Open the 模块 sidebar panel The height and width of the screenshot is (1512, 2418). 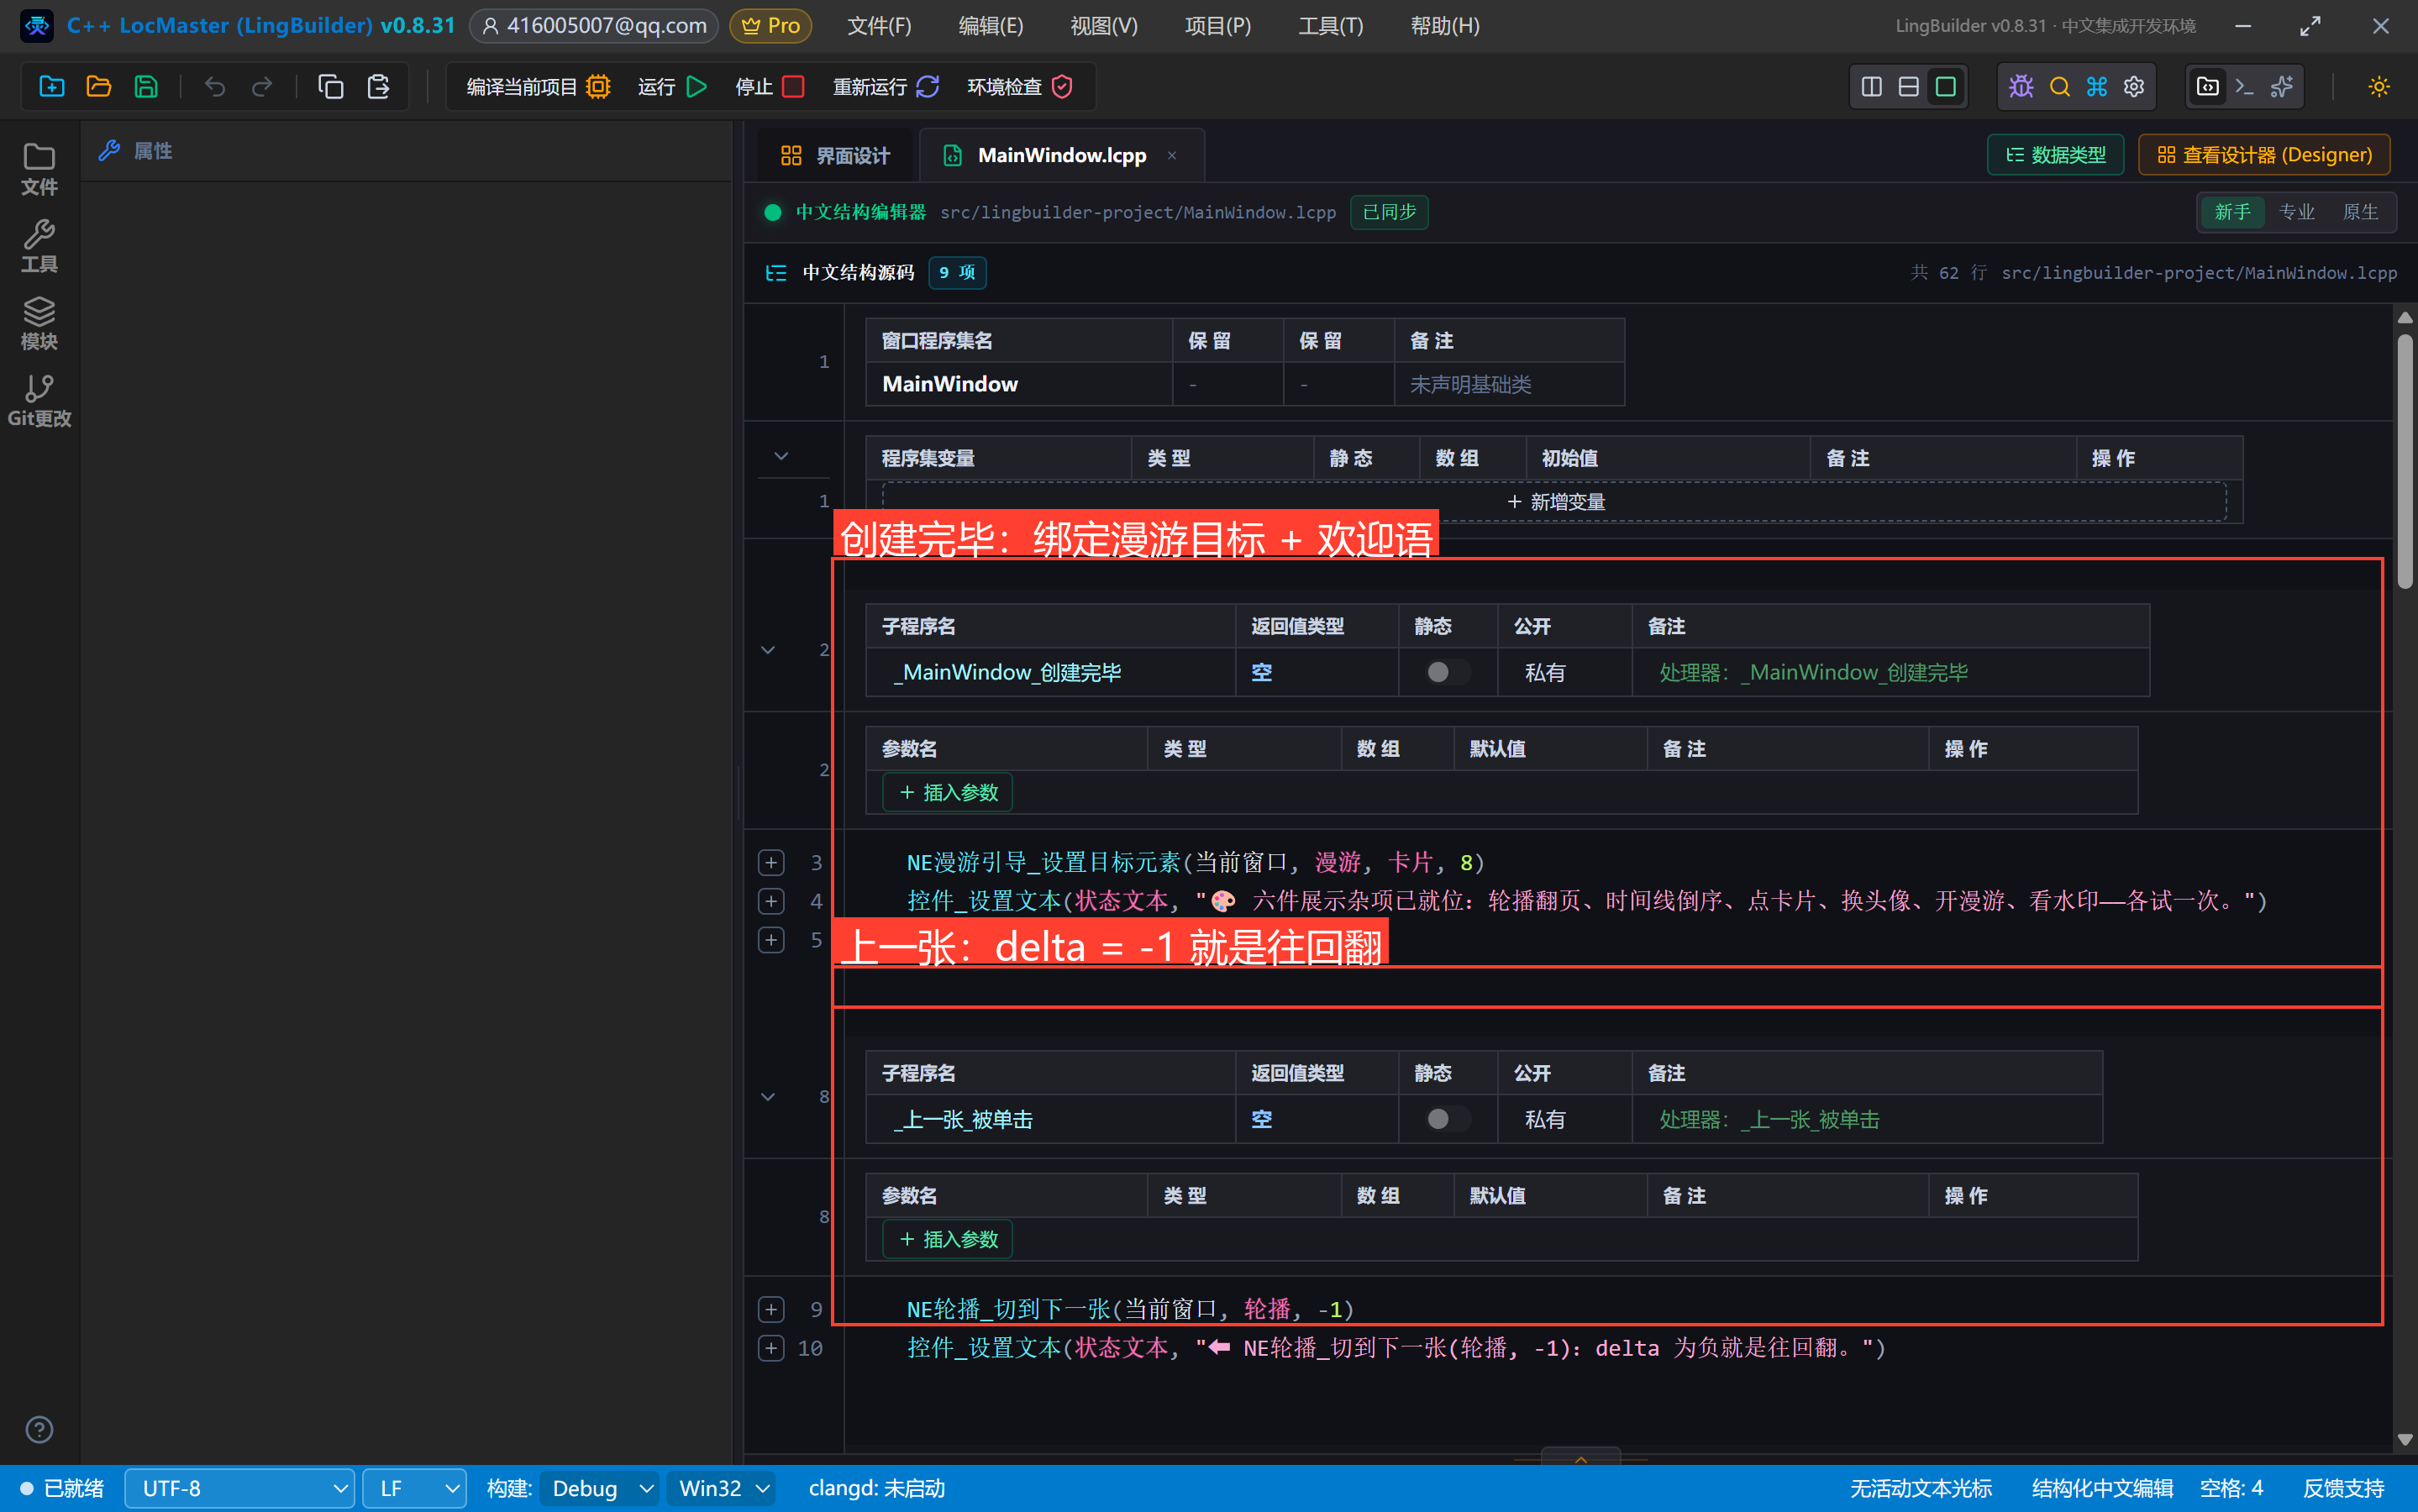click(x=39, y=324)
